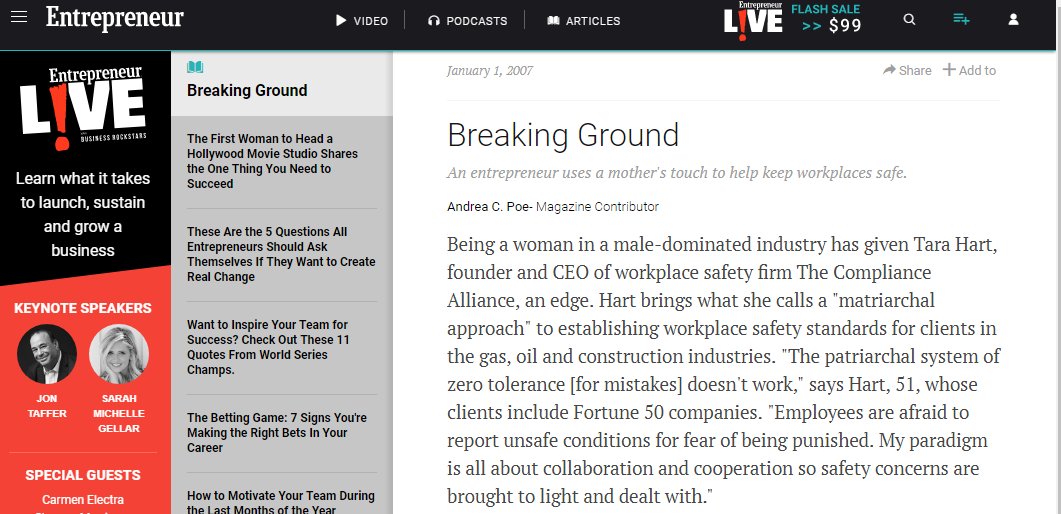This screenshot has width=1061, height=514.
Task: Click the teal book icon above Breaking Ground
Action: (195, 67)
